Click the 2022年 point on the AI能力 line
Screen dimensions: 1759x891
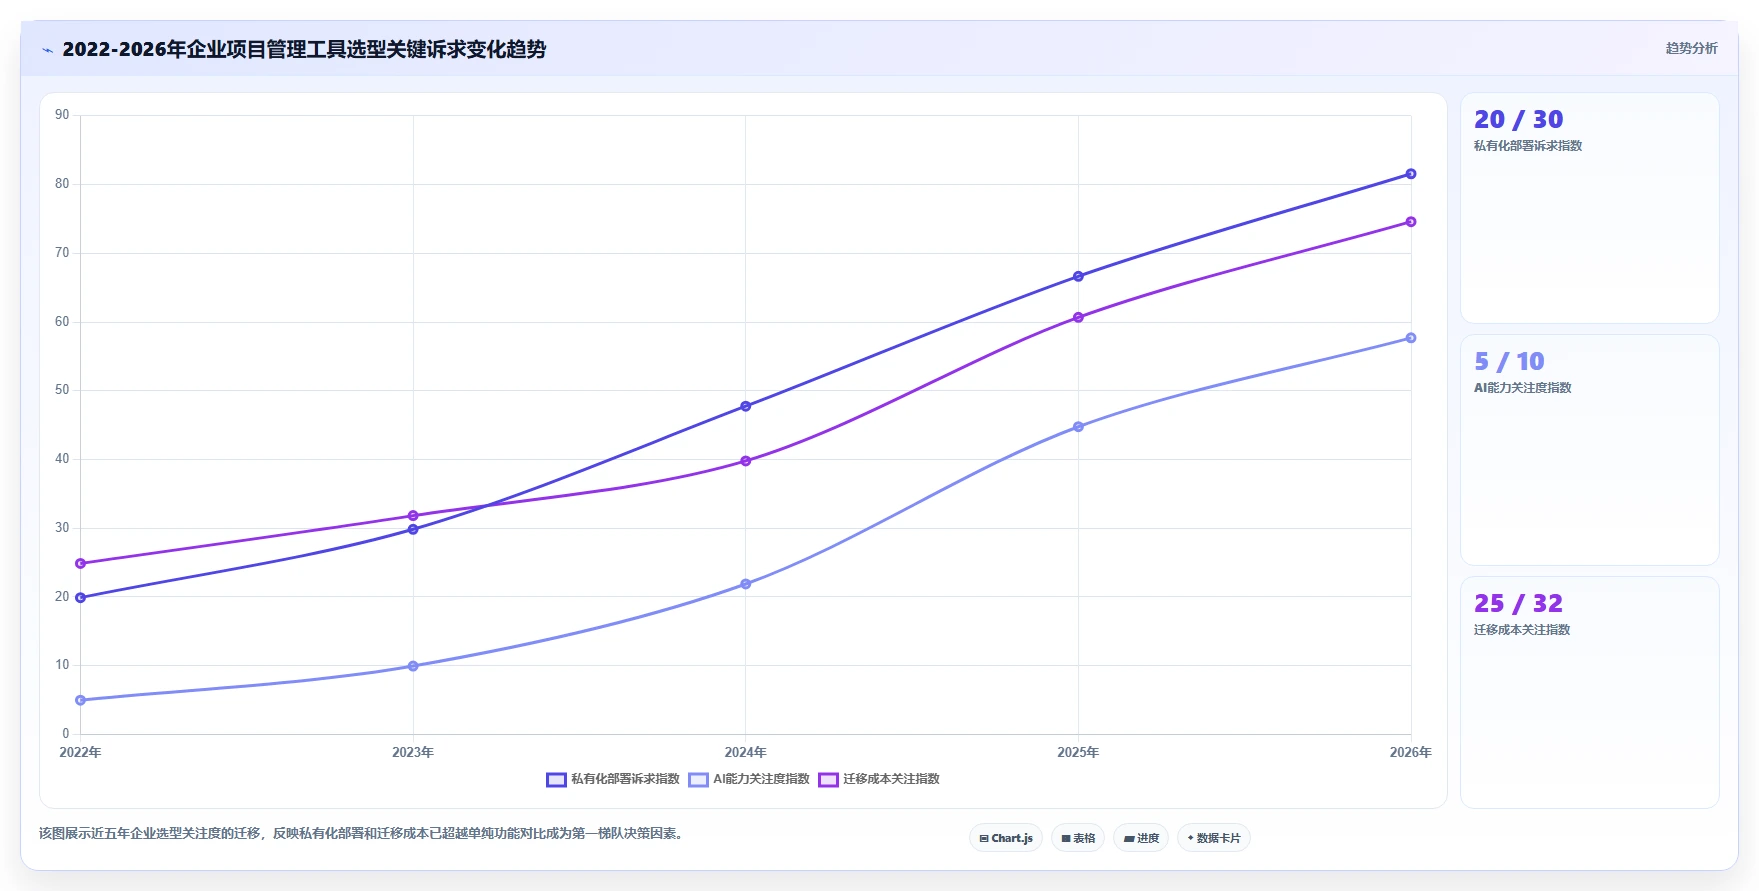pyautogui.click(x=80, y=700)
